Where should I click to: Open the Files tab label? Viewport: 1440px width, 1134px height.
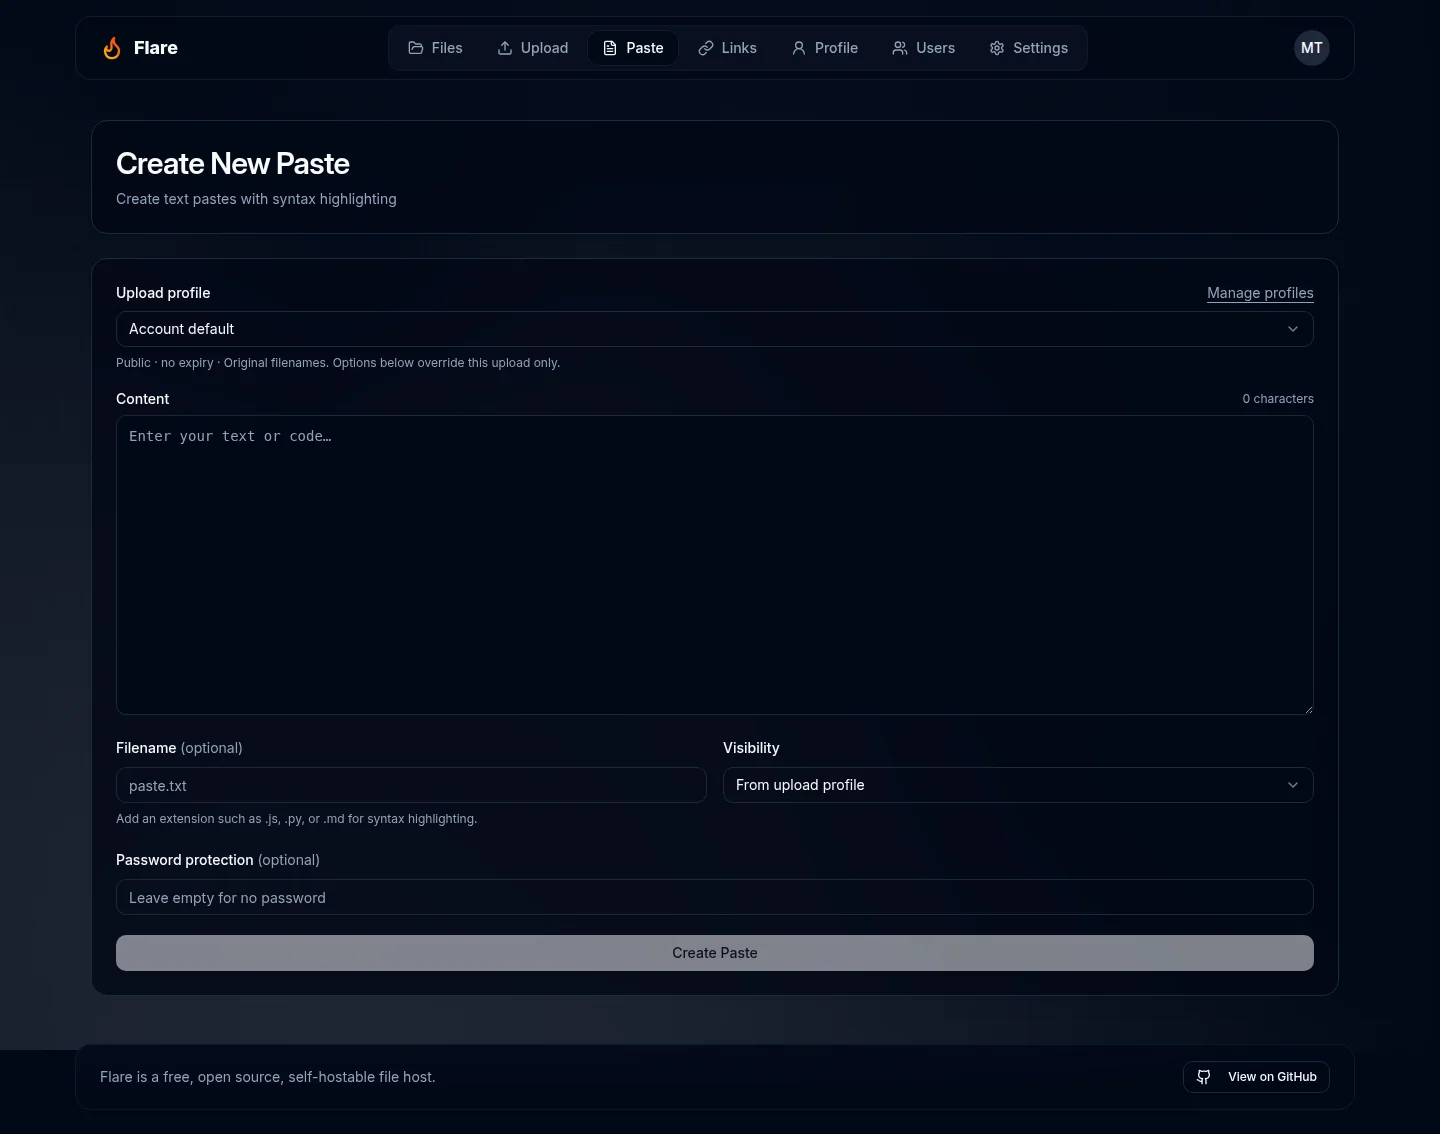tap(447, 48)
